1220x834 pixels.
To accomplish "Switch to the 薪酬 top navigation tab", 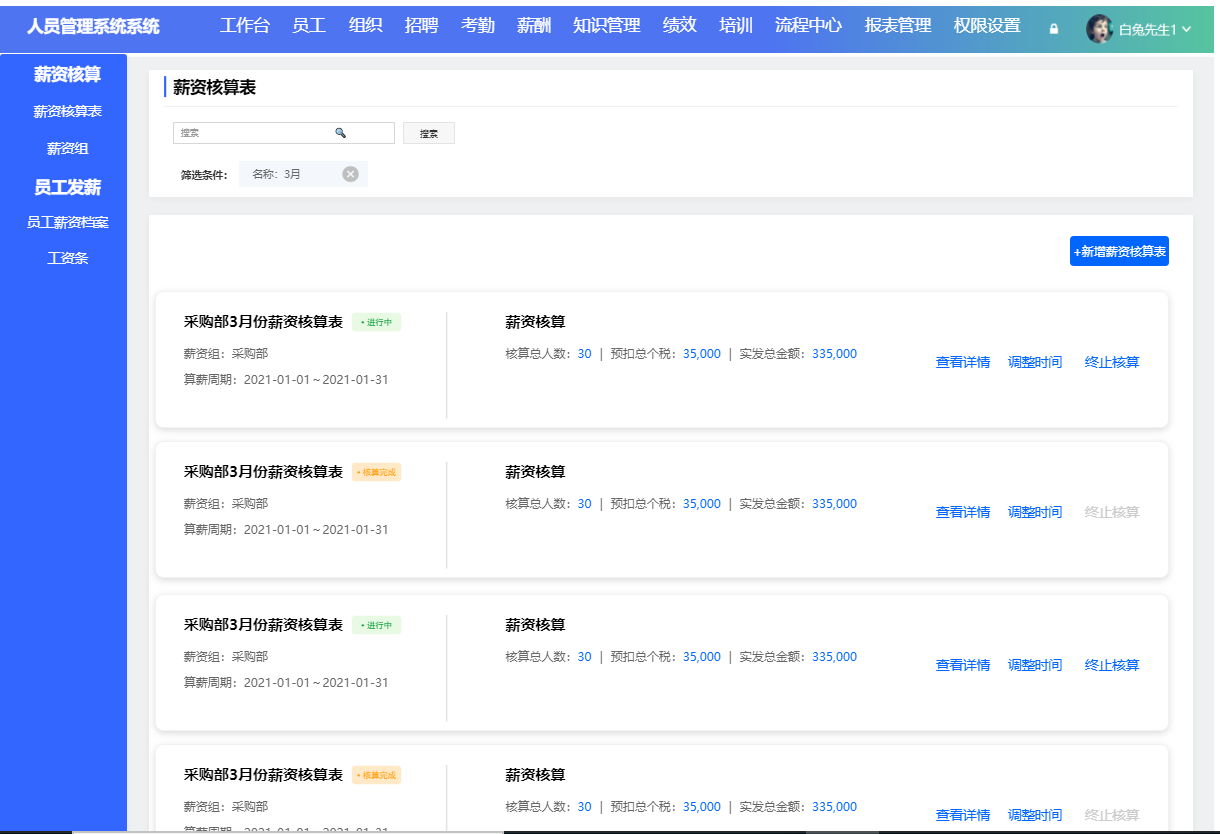I will pos(533,26).
